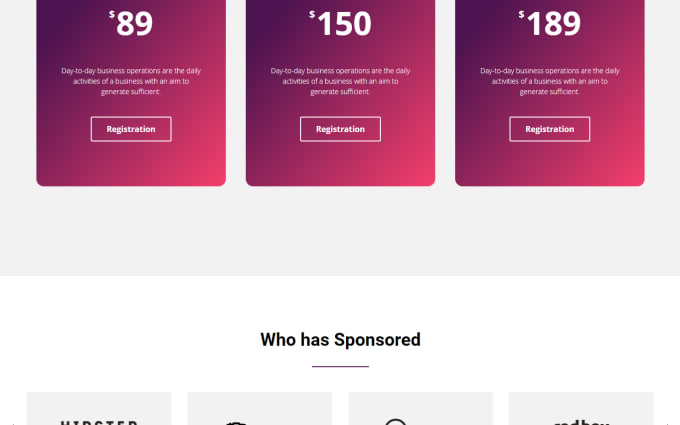Click the $150 price text
The height and width of the screenshot is (425, 680).
click(x=340, y=23)
